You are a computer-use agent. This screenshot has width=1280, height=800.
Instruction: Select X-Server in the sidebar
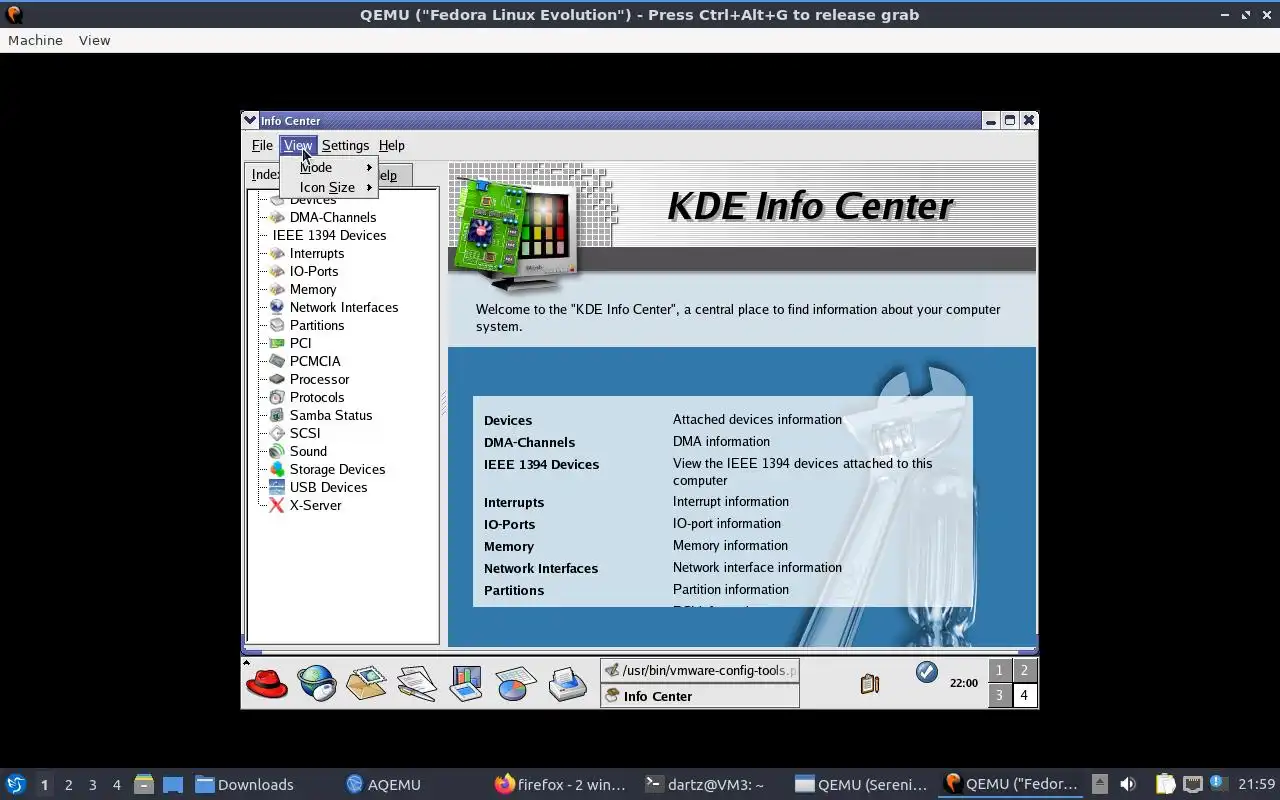[x=315, y=505]
